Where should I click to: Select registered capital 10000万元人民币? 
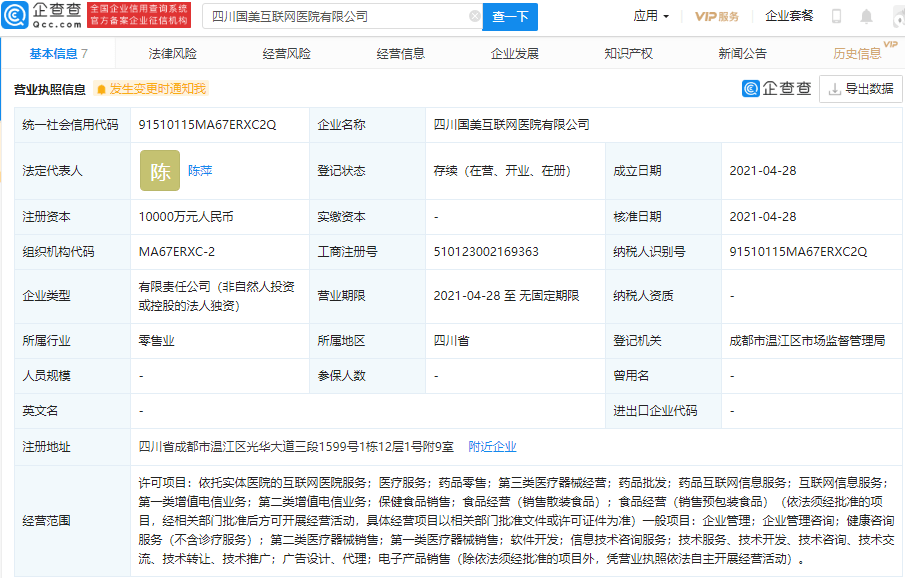pos(186,217)
